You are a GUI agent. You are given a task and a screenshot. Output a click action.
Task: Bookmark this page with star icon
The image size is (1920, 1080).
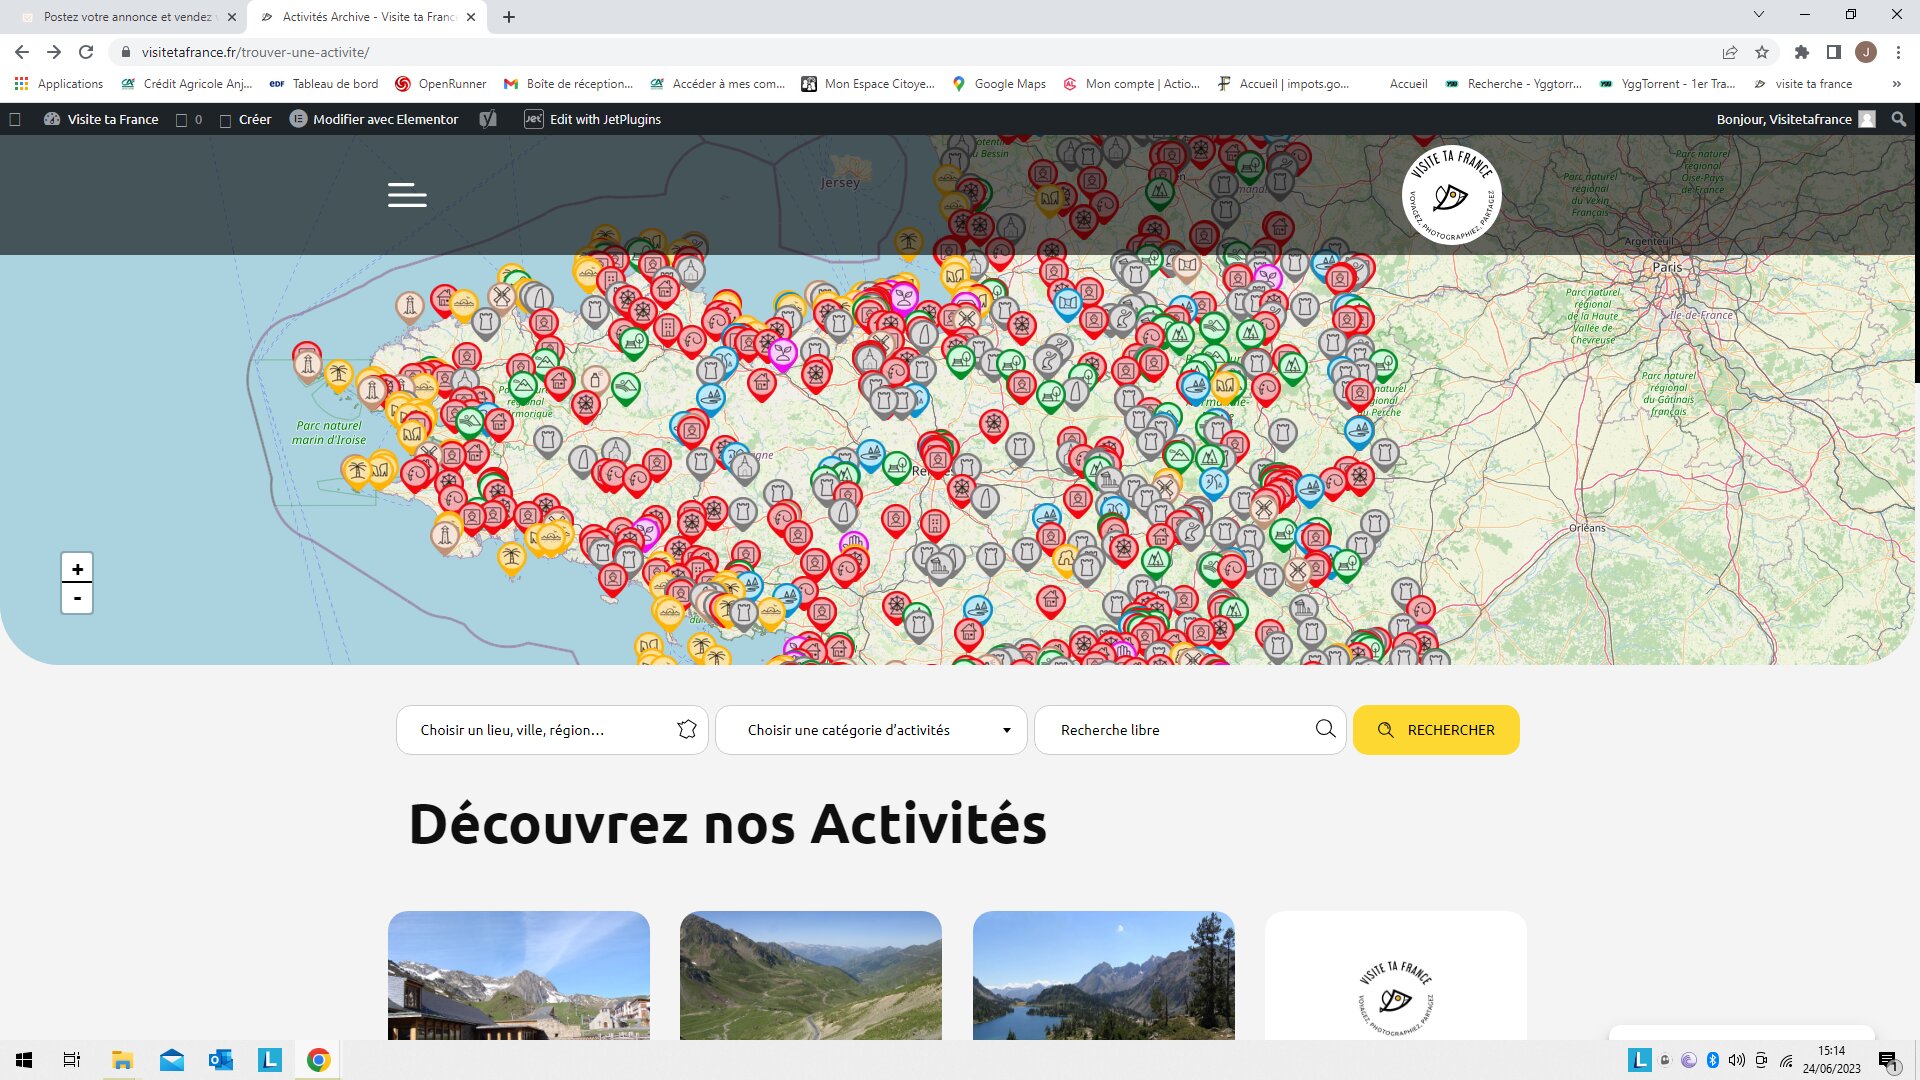point(1762,52)
